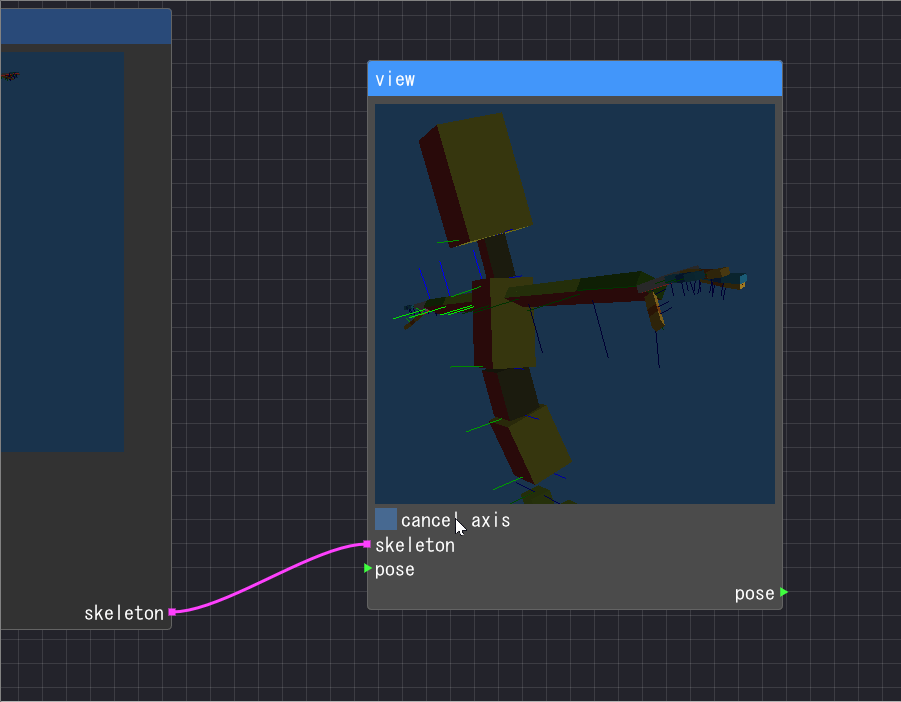
Task: Click the skeleton output pin on left node
Action: (x=172, y=612)
